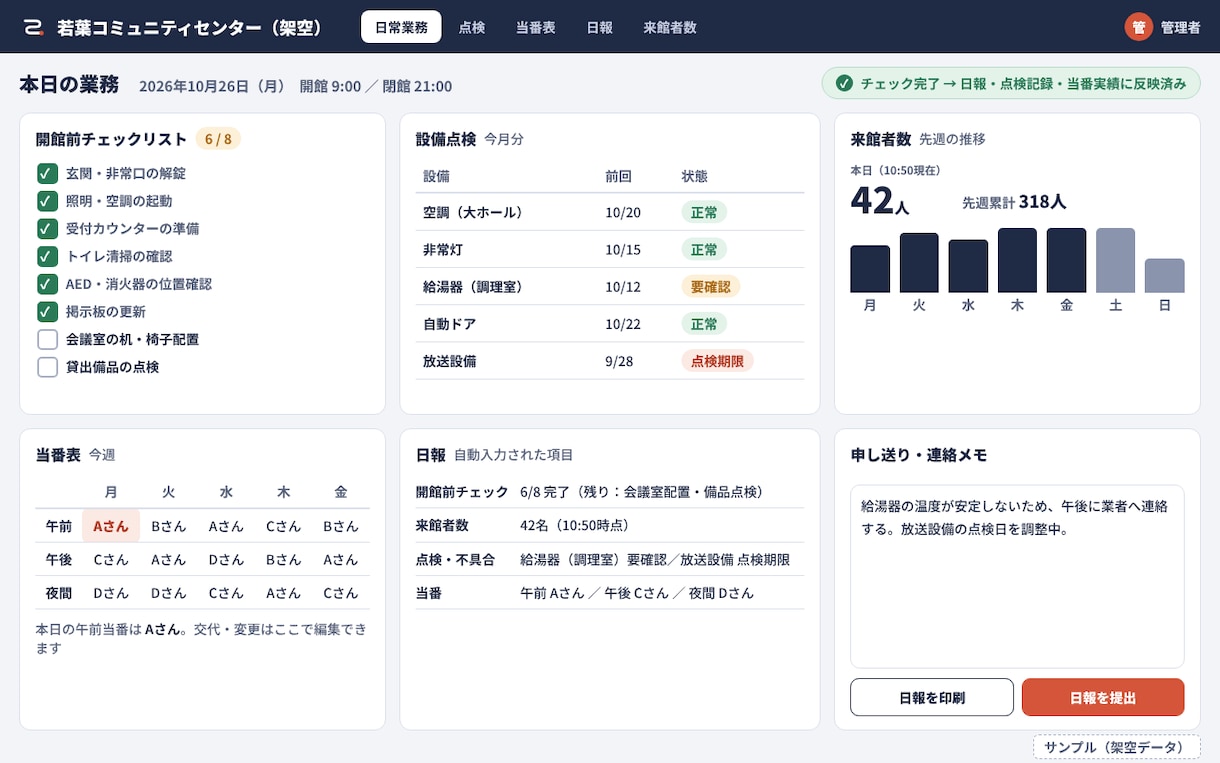Click 若葉コミュニティセンター title
Viewport: 1220px width, 763px height.
pyautogui.click(x=190, y=27)
